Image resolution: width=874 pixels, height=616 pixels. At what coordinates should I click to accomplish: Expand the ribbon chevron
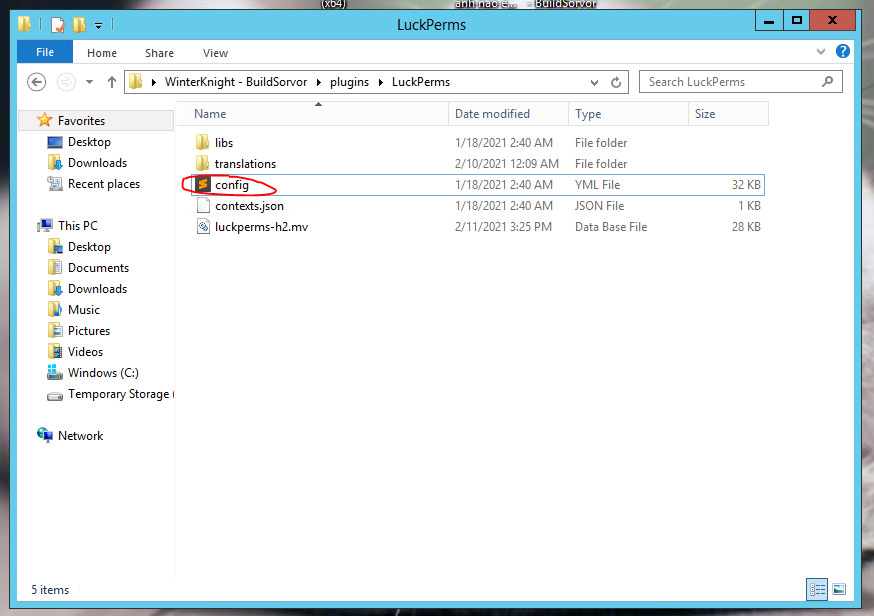820,52
